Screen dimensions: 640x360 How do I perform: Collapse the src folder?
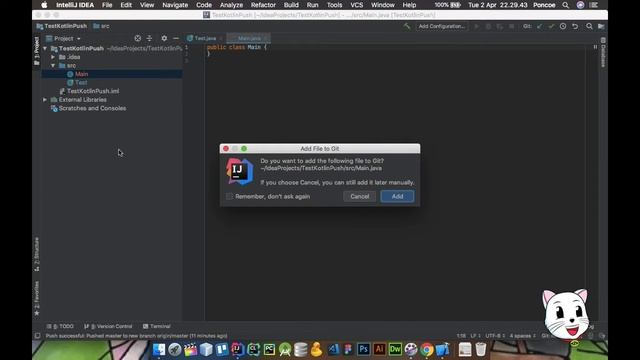[53, 65]
